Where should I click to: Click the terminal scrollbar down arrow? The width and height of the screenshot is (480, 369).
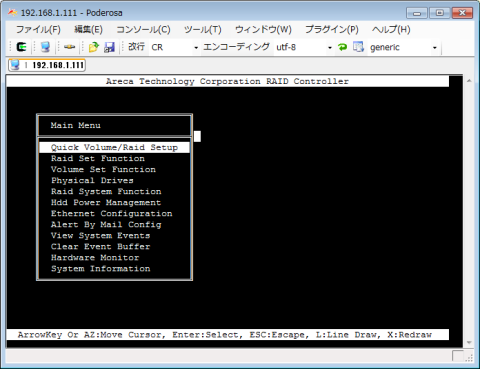469,342
